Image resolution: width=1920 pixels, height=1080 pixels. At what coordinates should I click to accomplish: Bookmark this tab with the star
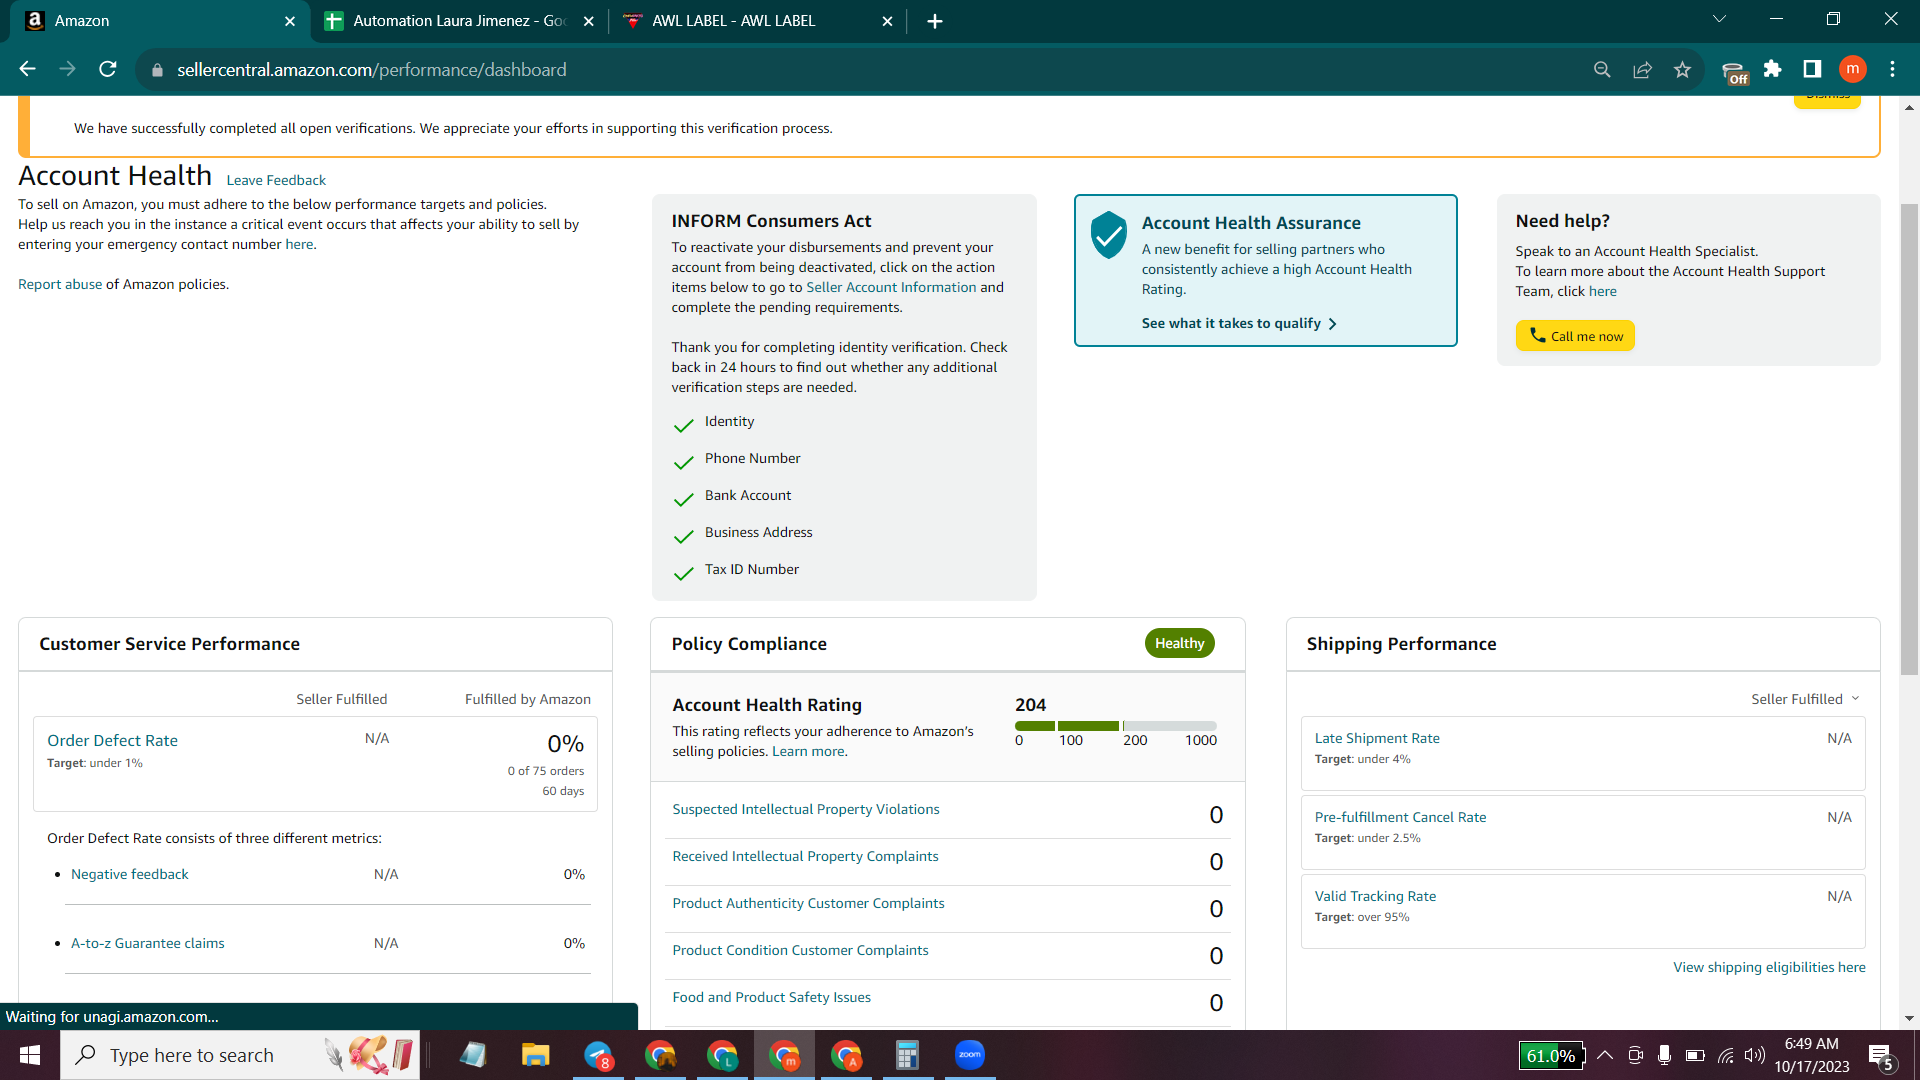coord(1682,69)
